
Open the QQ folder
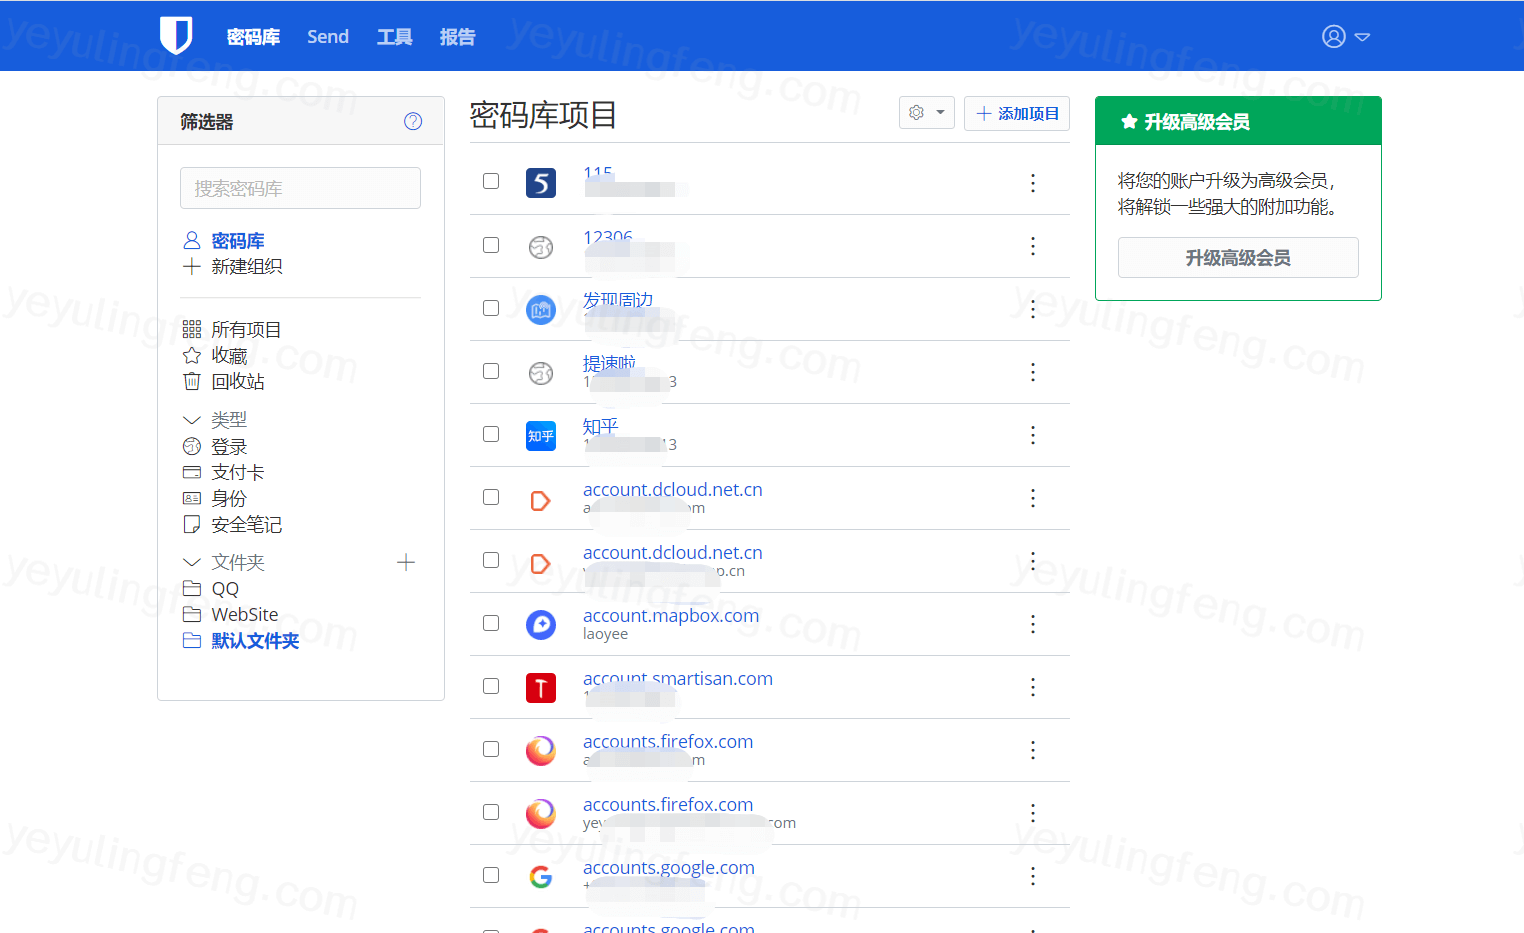(x=225, y=589)
